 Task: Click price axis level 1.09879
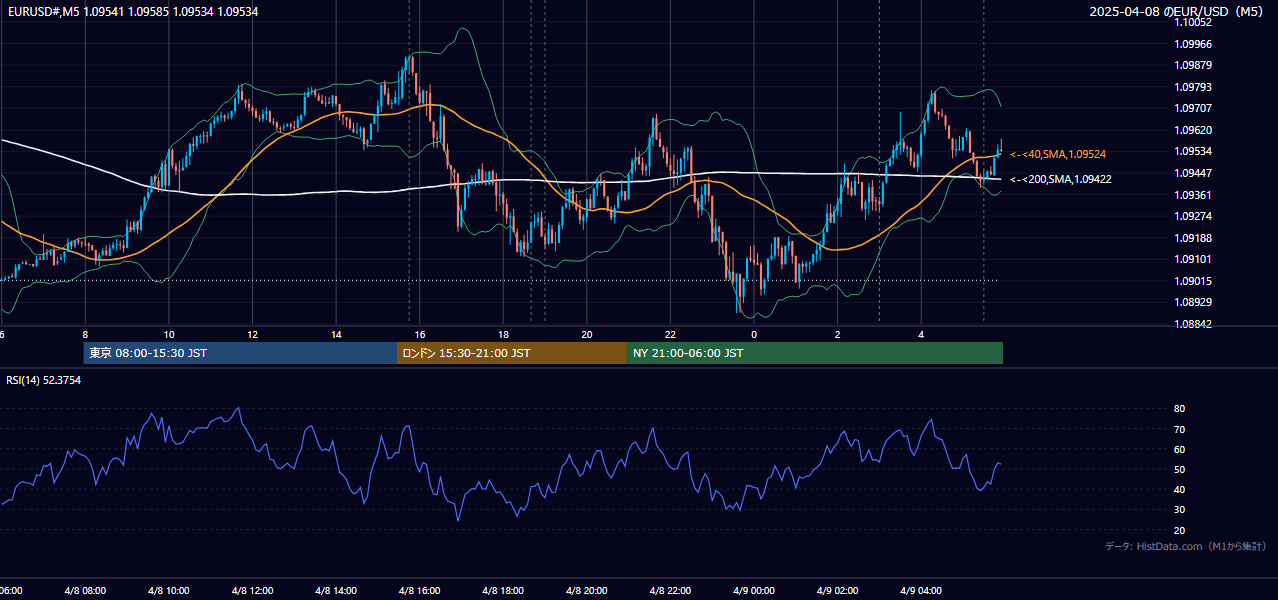(1194, 65)
